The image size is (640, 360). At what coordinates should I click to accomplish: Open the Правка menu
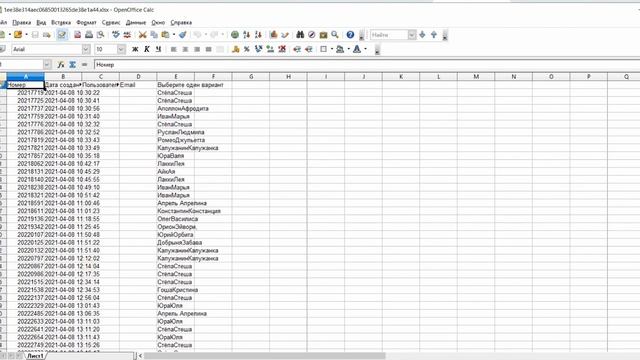tap(22, 22)
